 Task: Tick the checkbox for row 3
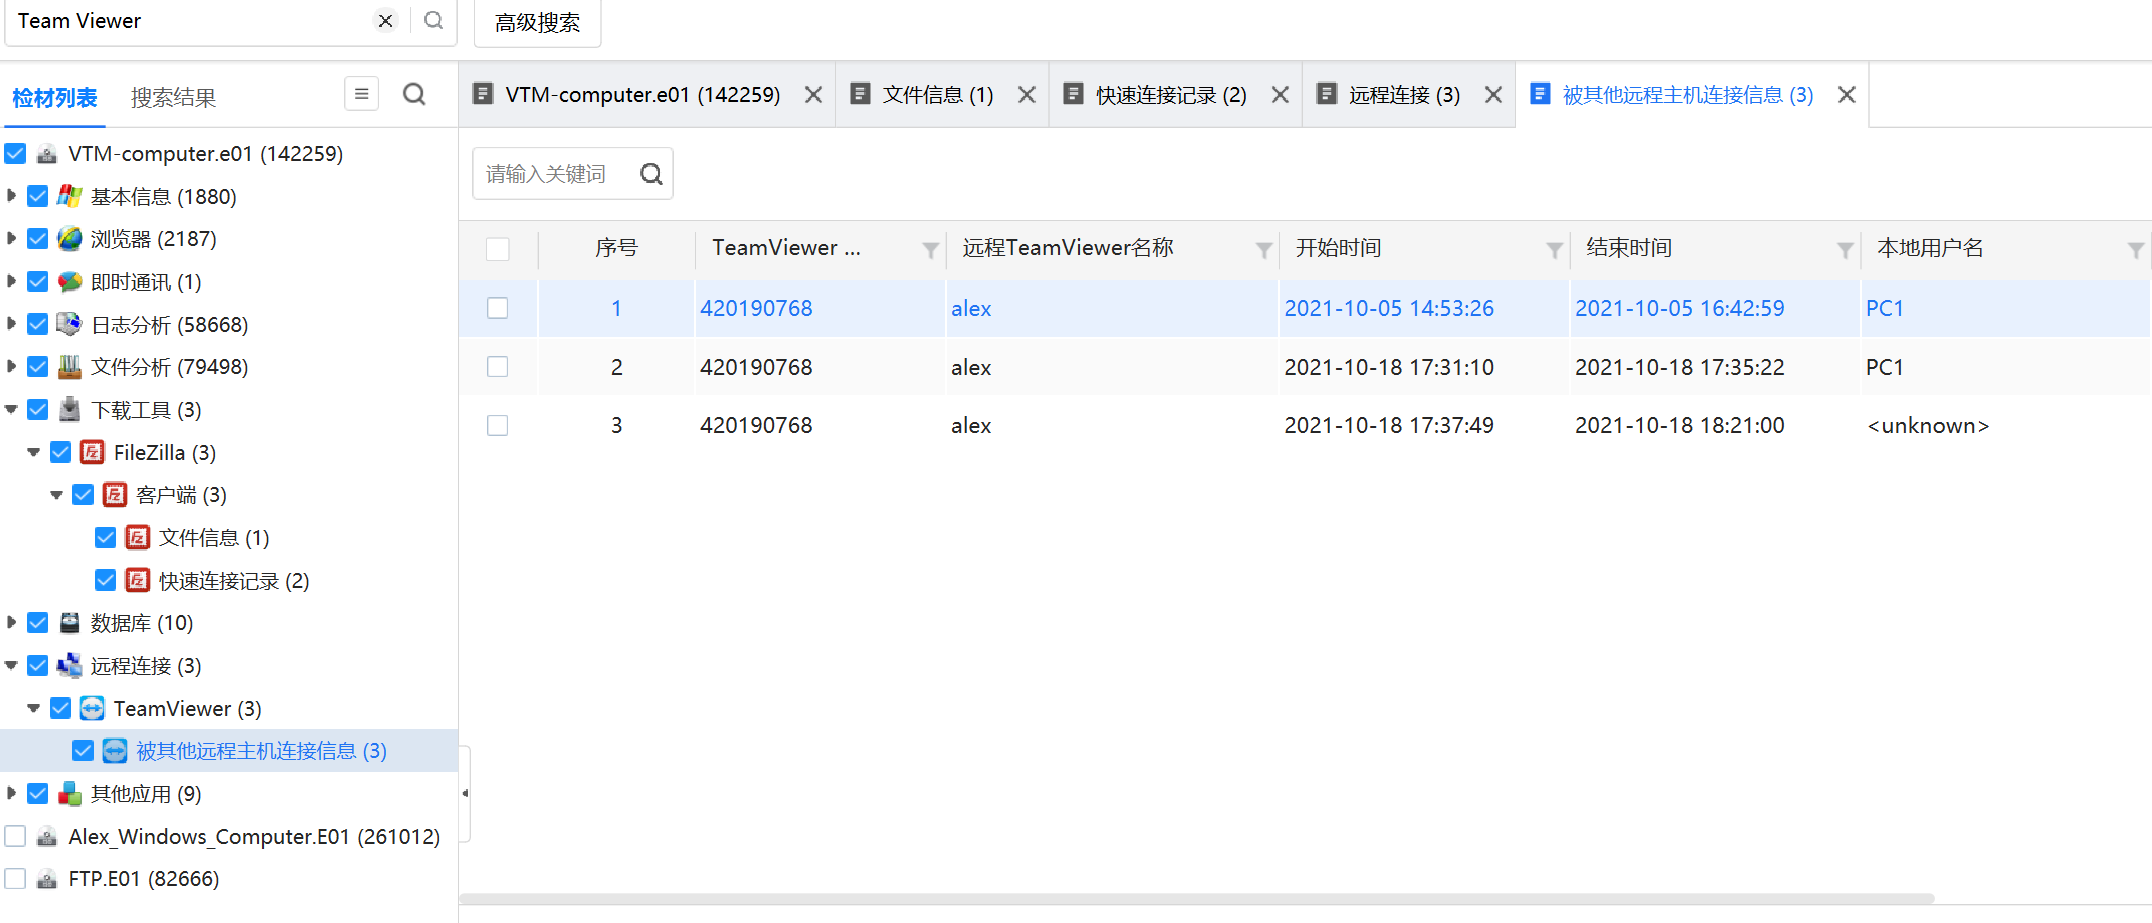click(x=498, y=425)
